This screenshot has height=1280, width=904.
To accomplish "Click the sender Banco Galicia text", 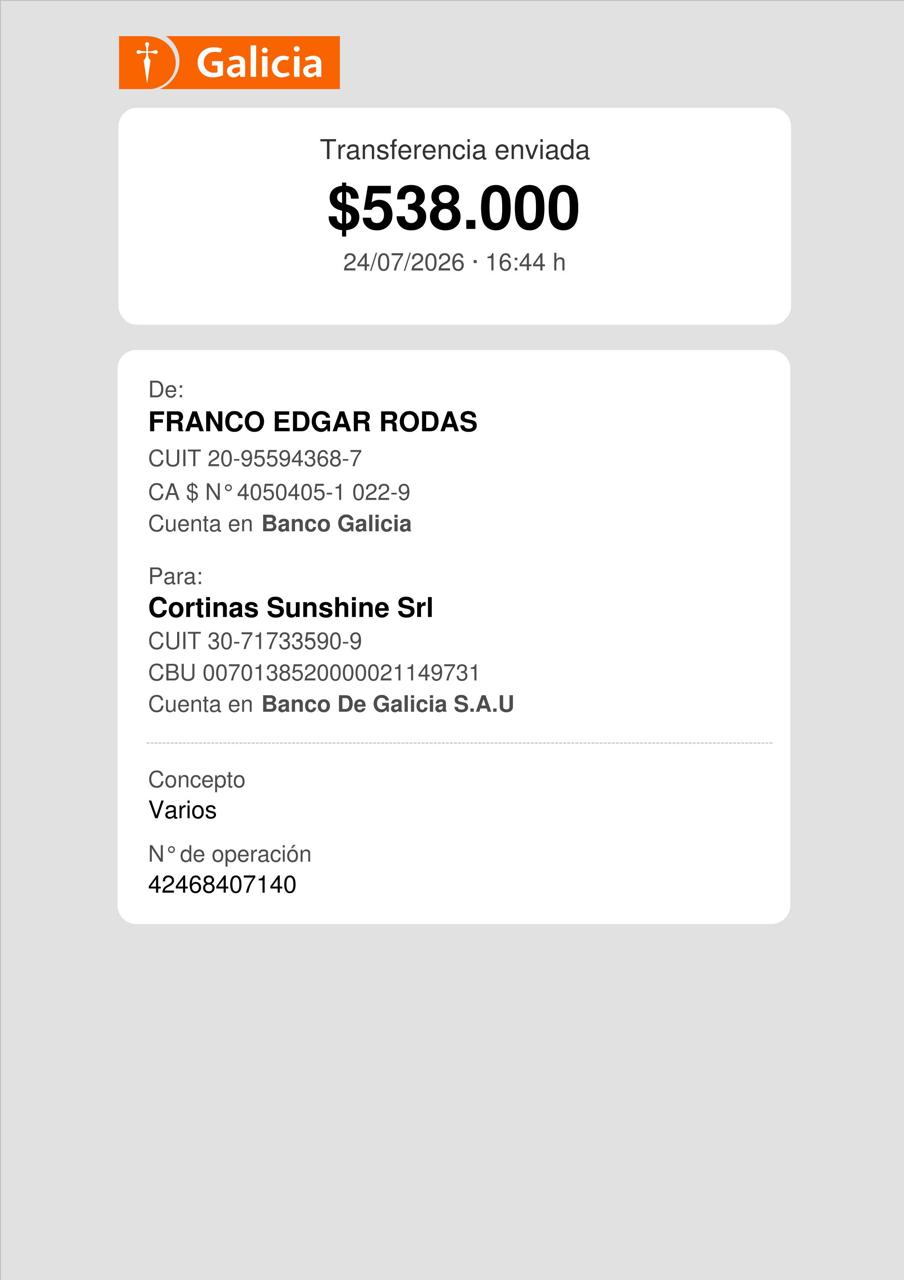I will pyautogui.click(x=336, y=524).
